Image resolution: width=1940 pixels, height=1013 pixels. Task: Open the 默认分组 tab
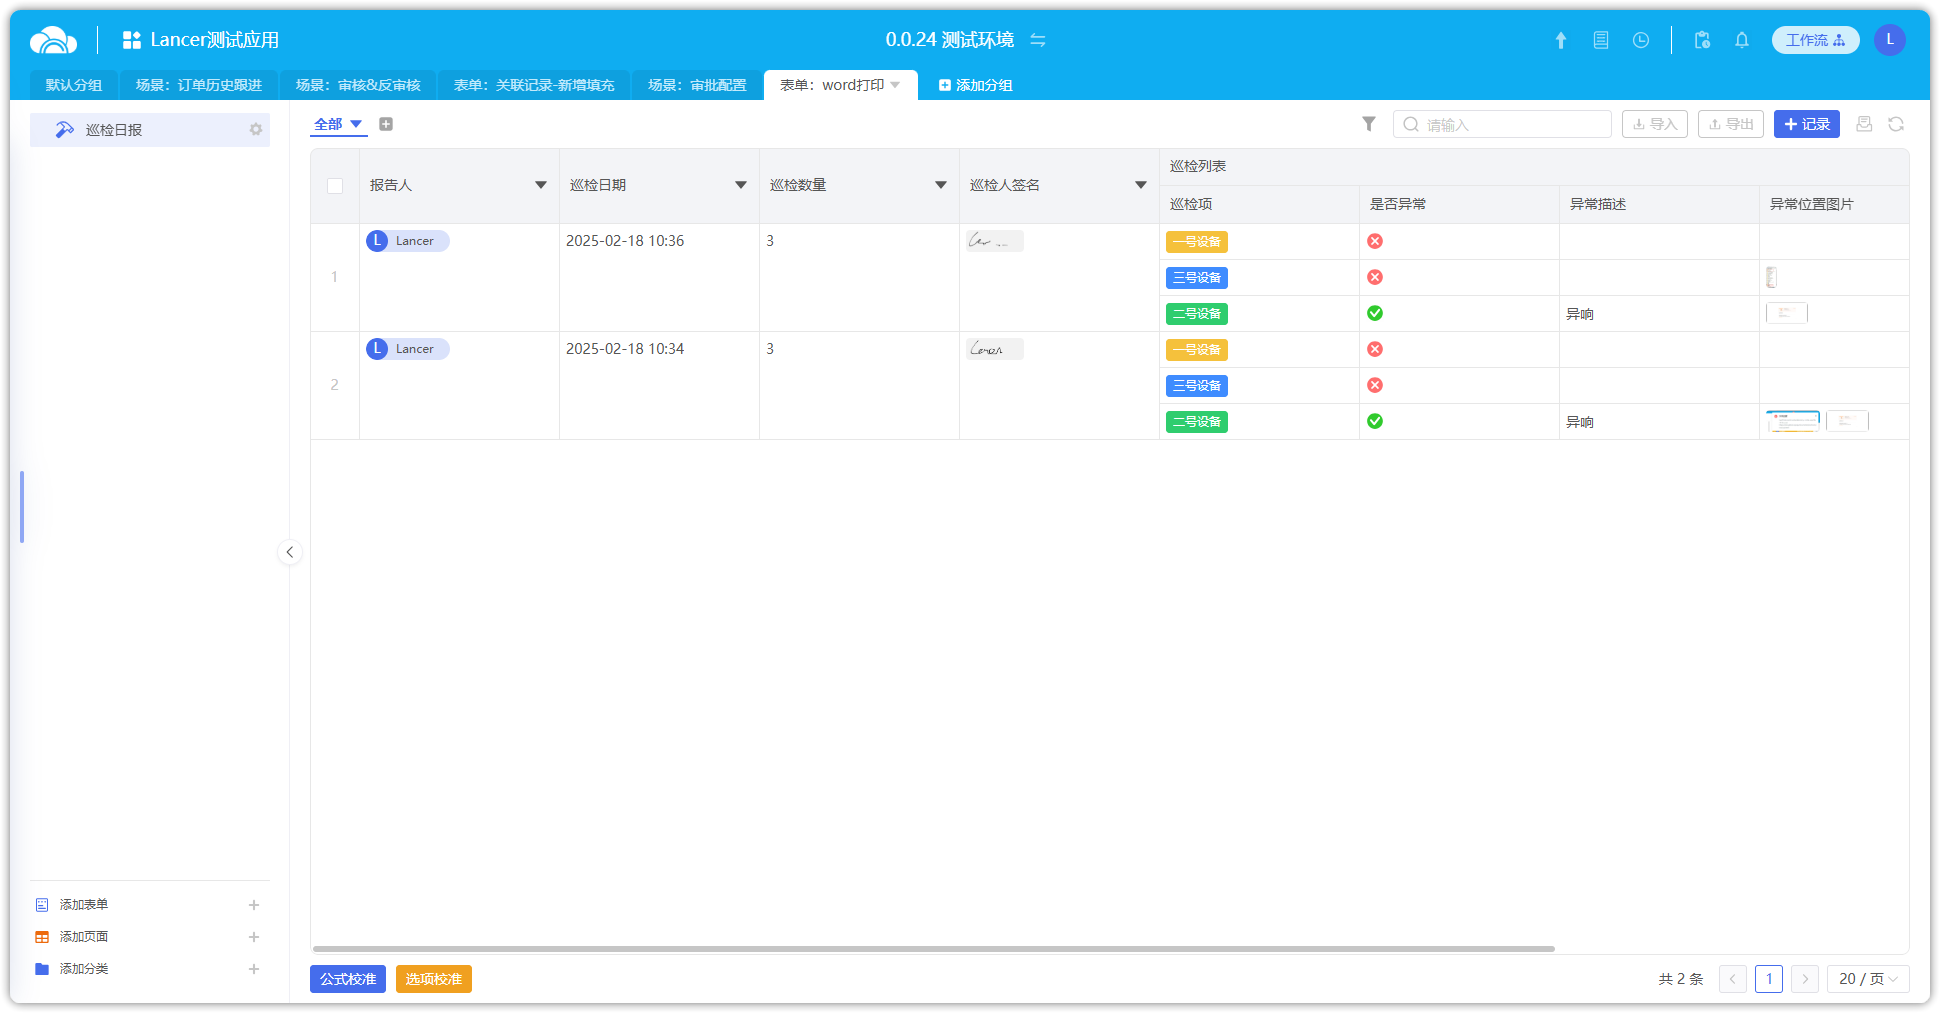point(74,85)
